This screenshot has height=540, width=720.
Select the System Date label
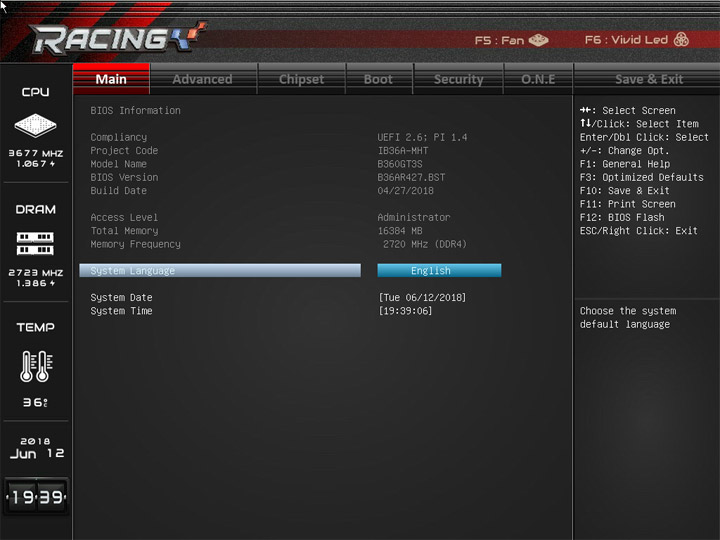coord(121,298)
